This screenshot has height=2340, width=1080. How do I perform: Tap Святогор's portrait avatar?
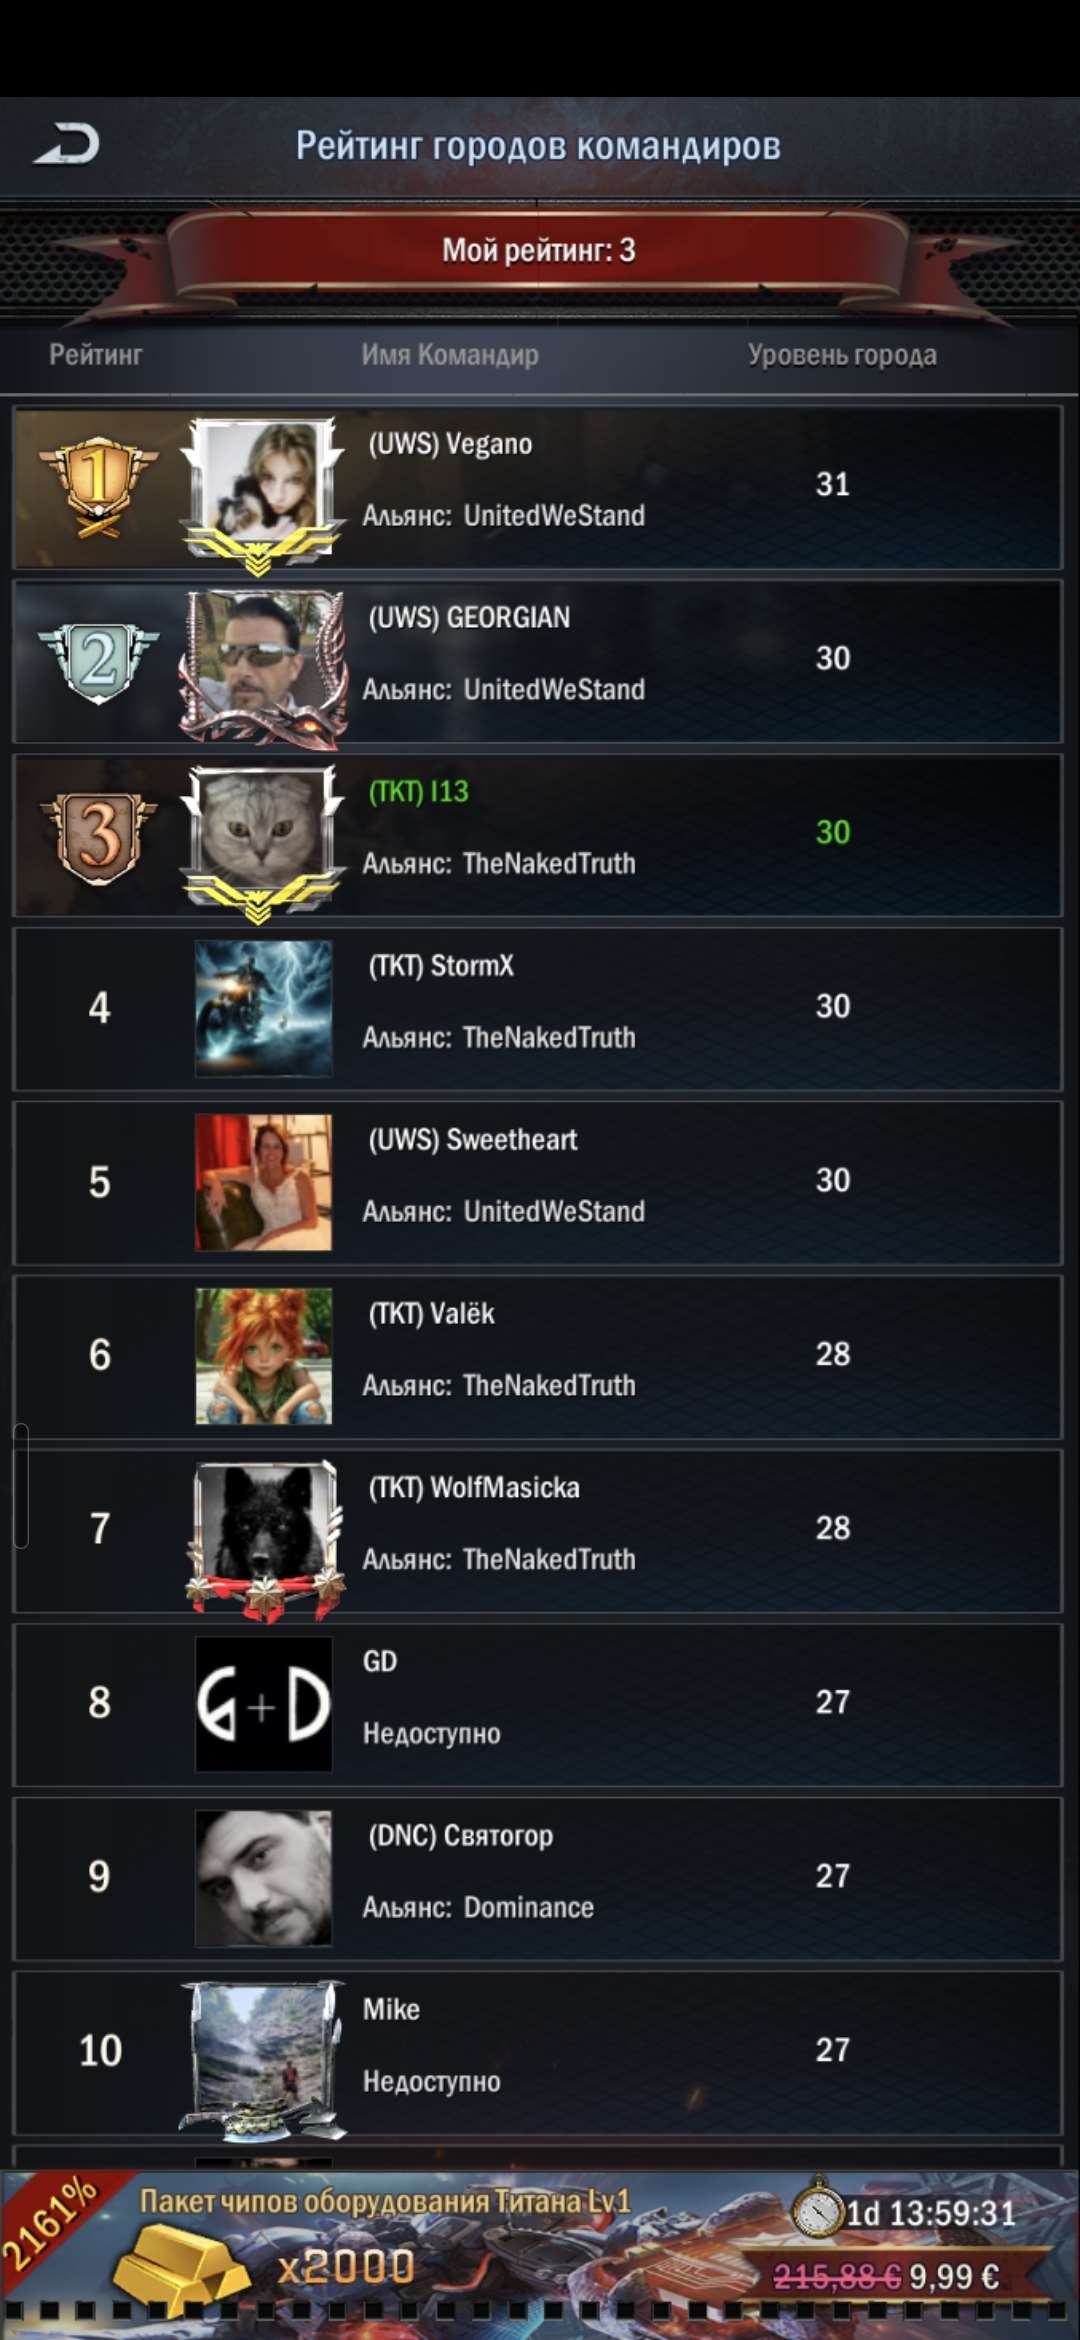263,1878
